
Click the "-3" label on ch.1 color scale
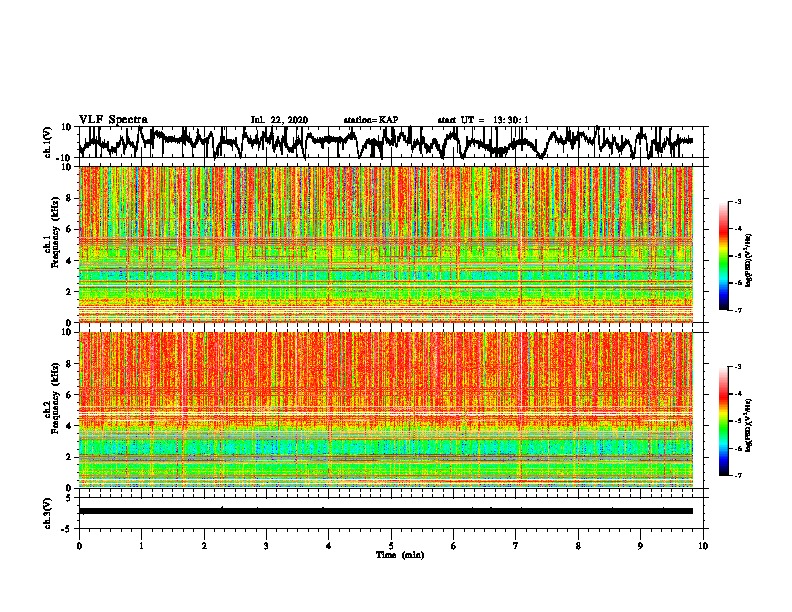click(x=737, y=201)
